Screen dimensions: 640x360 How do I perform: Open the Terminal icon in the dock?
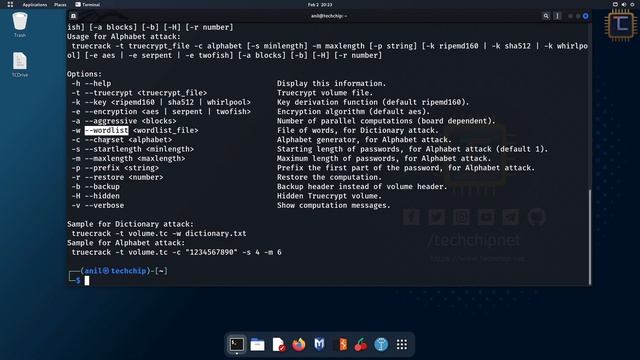[237, 344]
